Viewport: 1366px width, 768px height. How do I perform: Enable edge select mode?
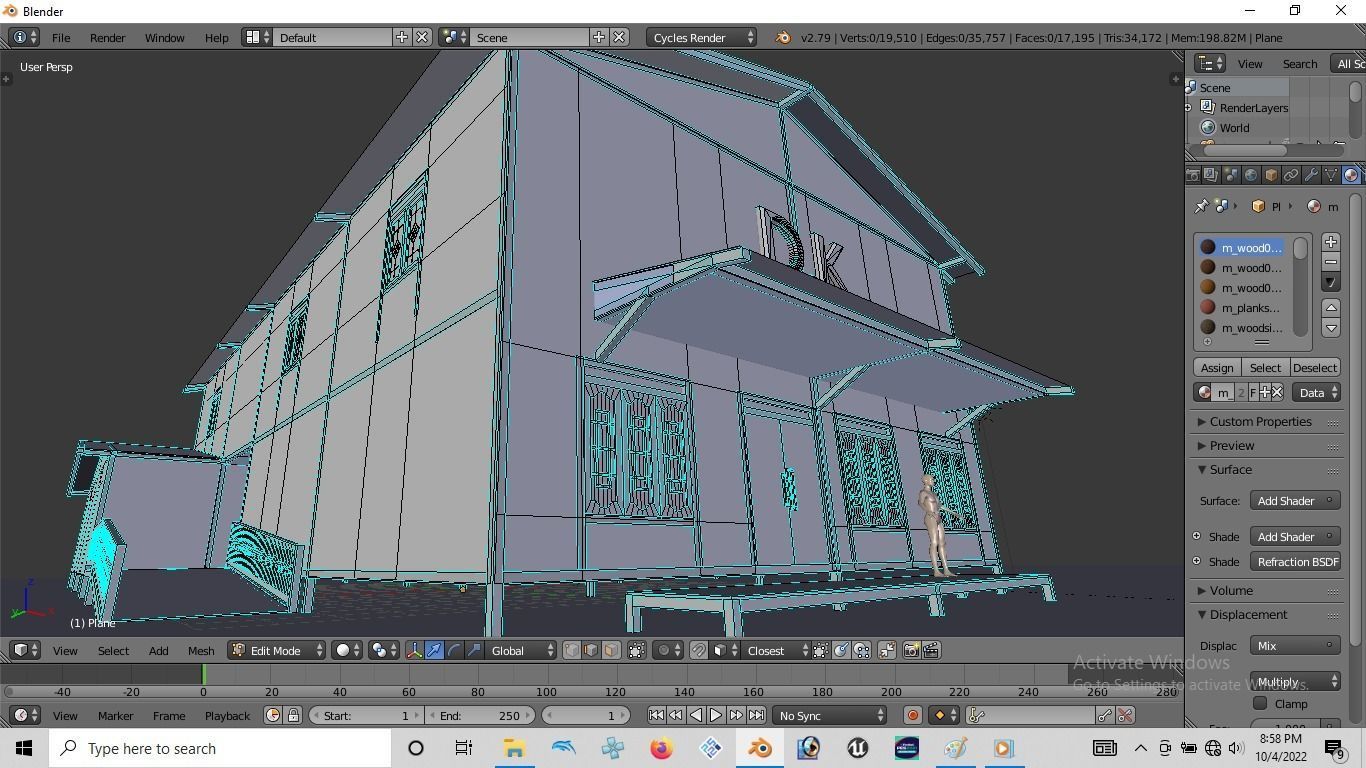[591, 651]
